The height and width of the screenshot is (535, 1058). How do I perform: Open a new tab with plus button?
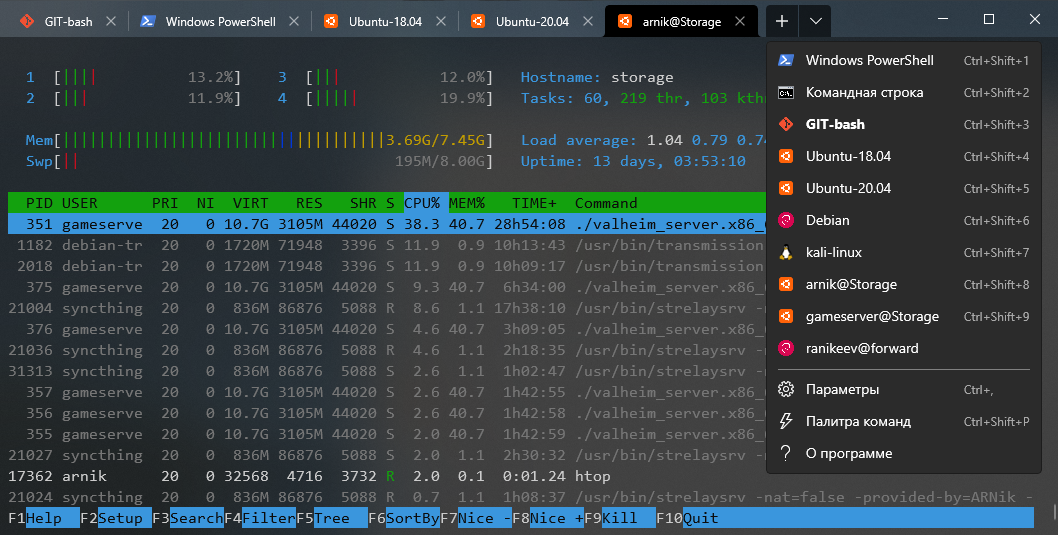tap(782, 20)
